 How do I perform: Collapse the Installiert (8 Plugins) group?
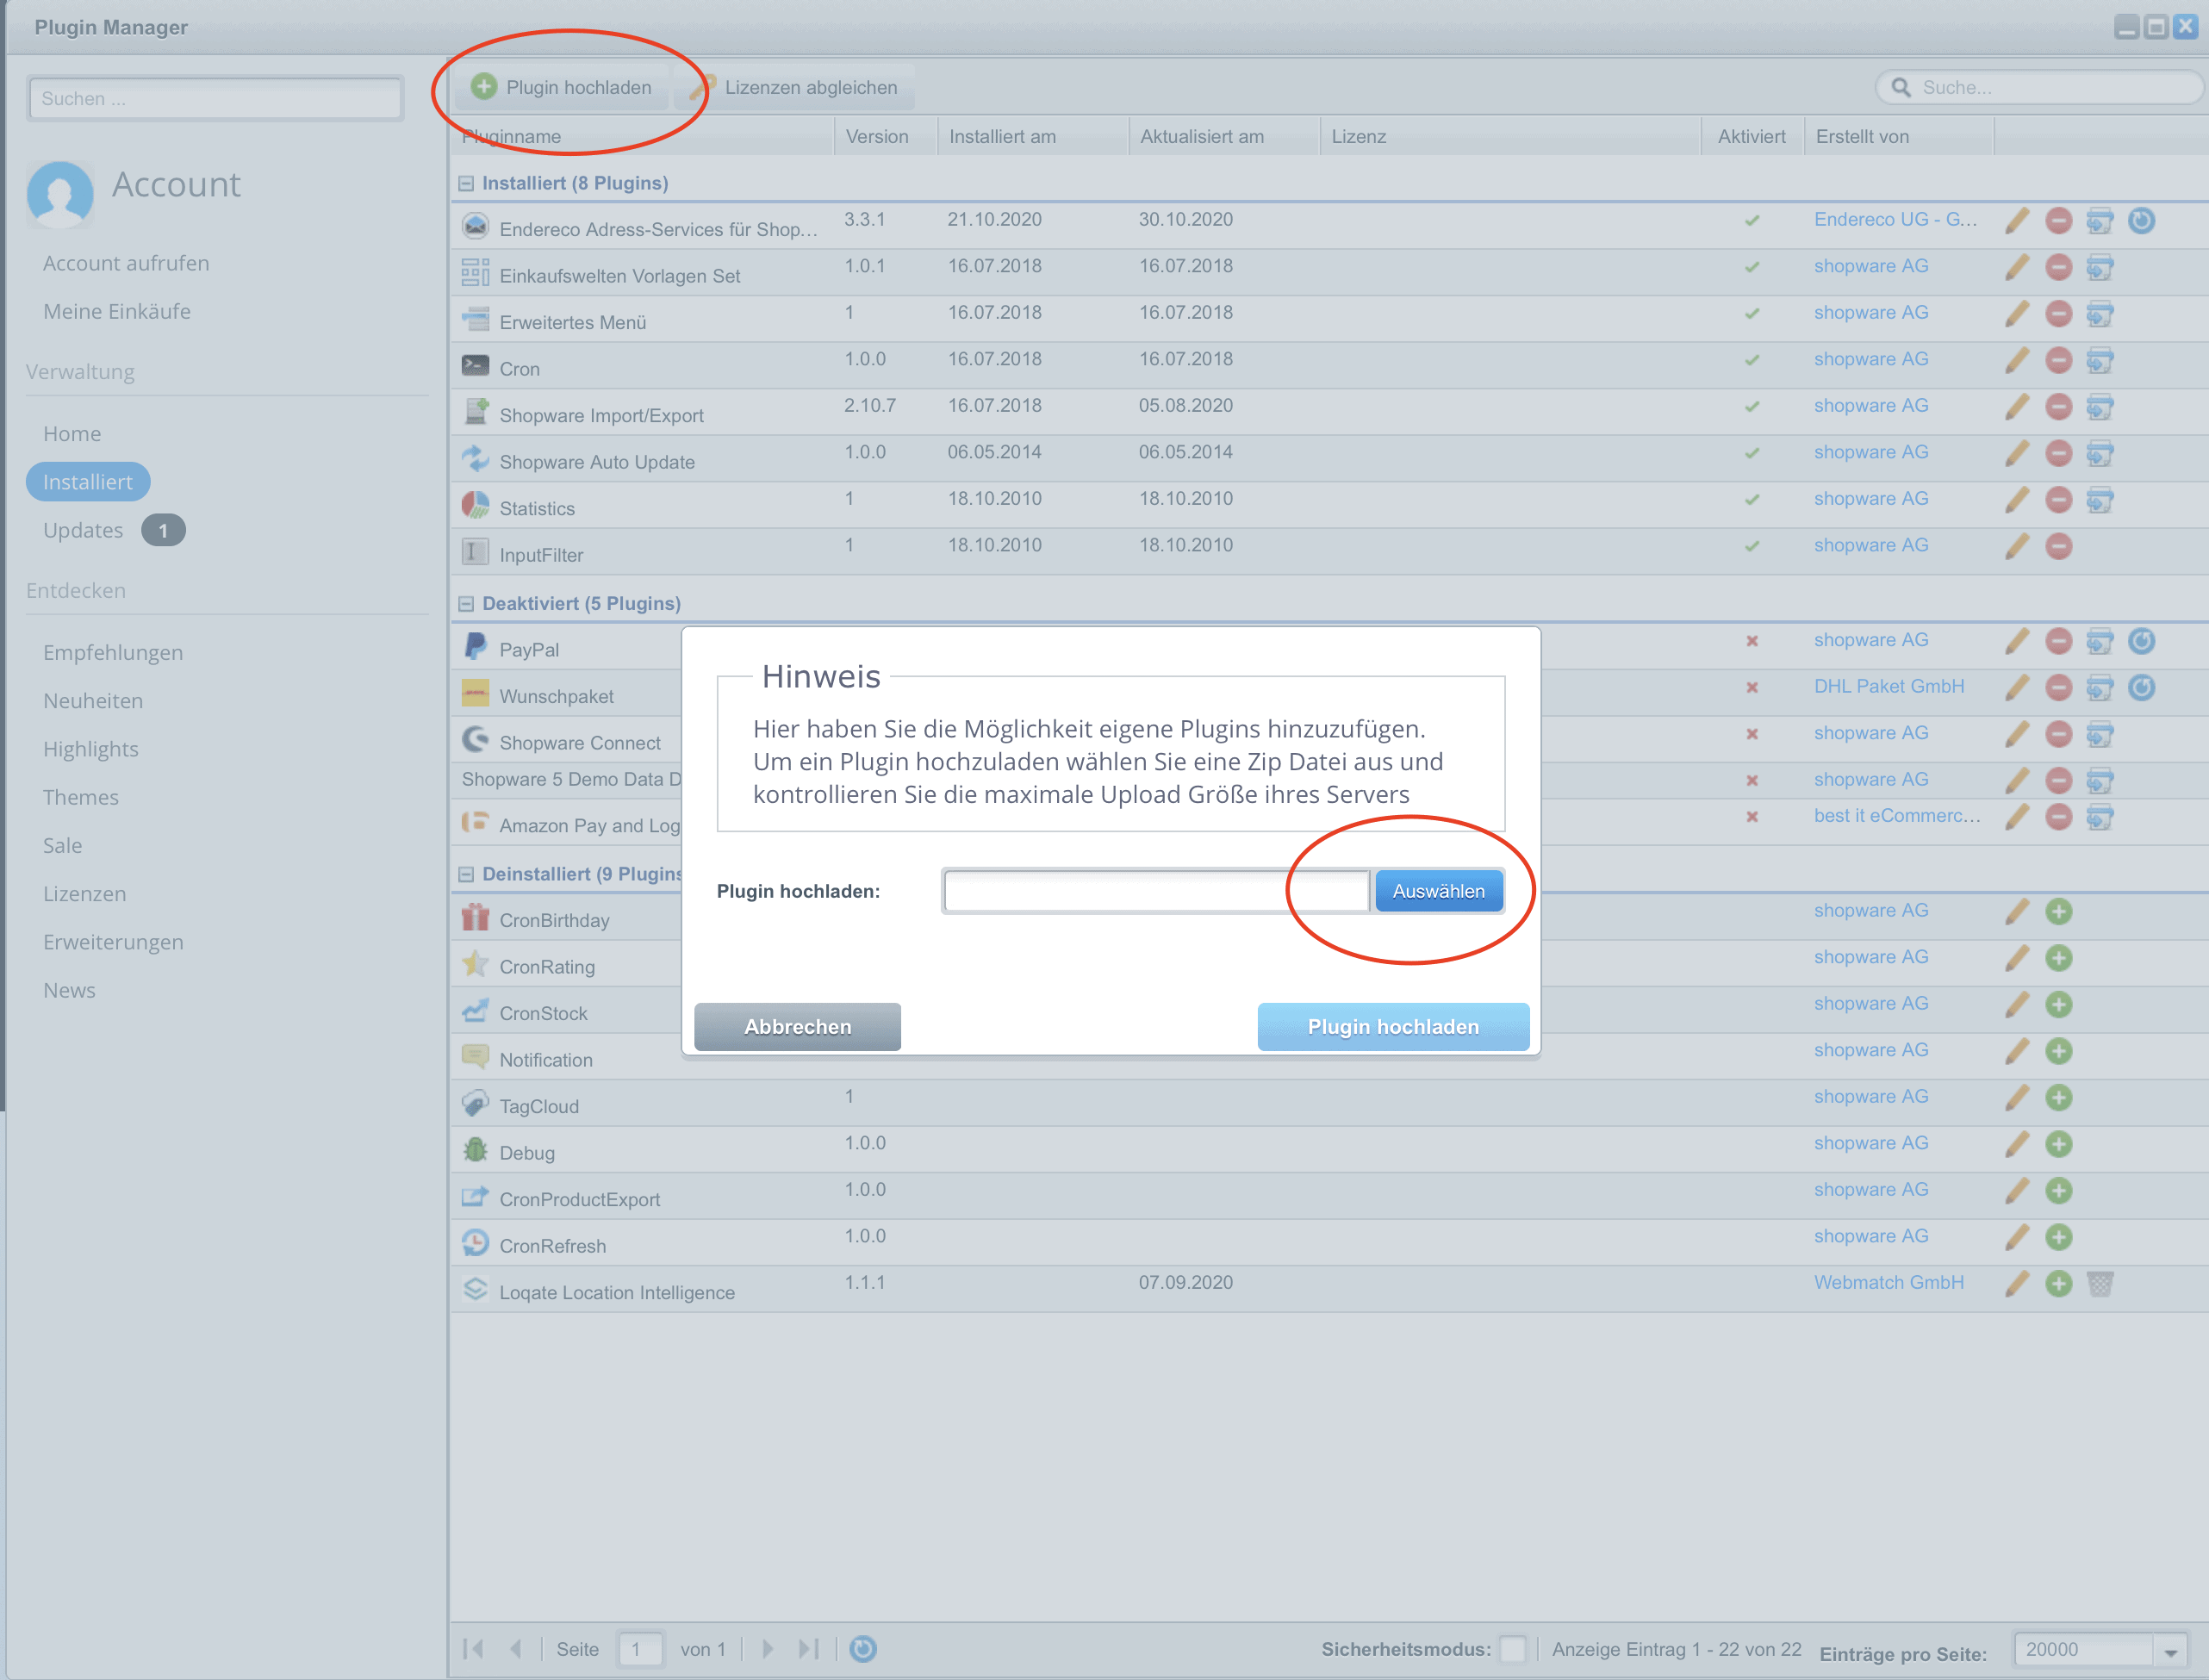tap(466, 184)
